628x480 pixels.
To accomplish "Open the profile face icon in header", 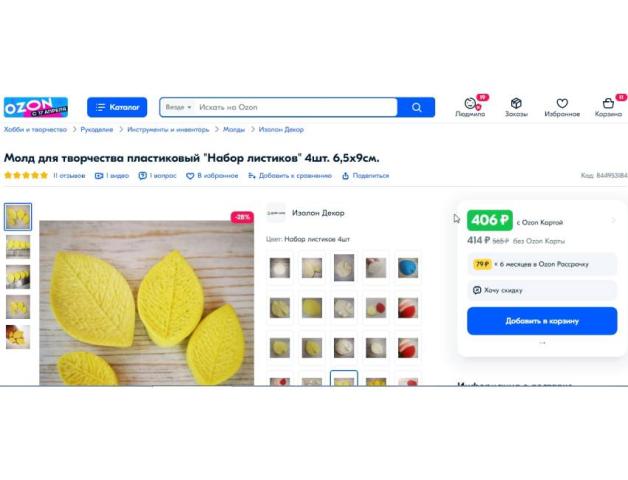I will tap(471, 103).
